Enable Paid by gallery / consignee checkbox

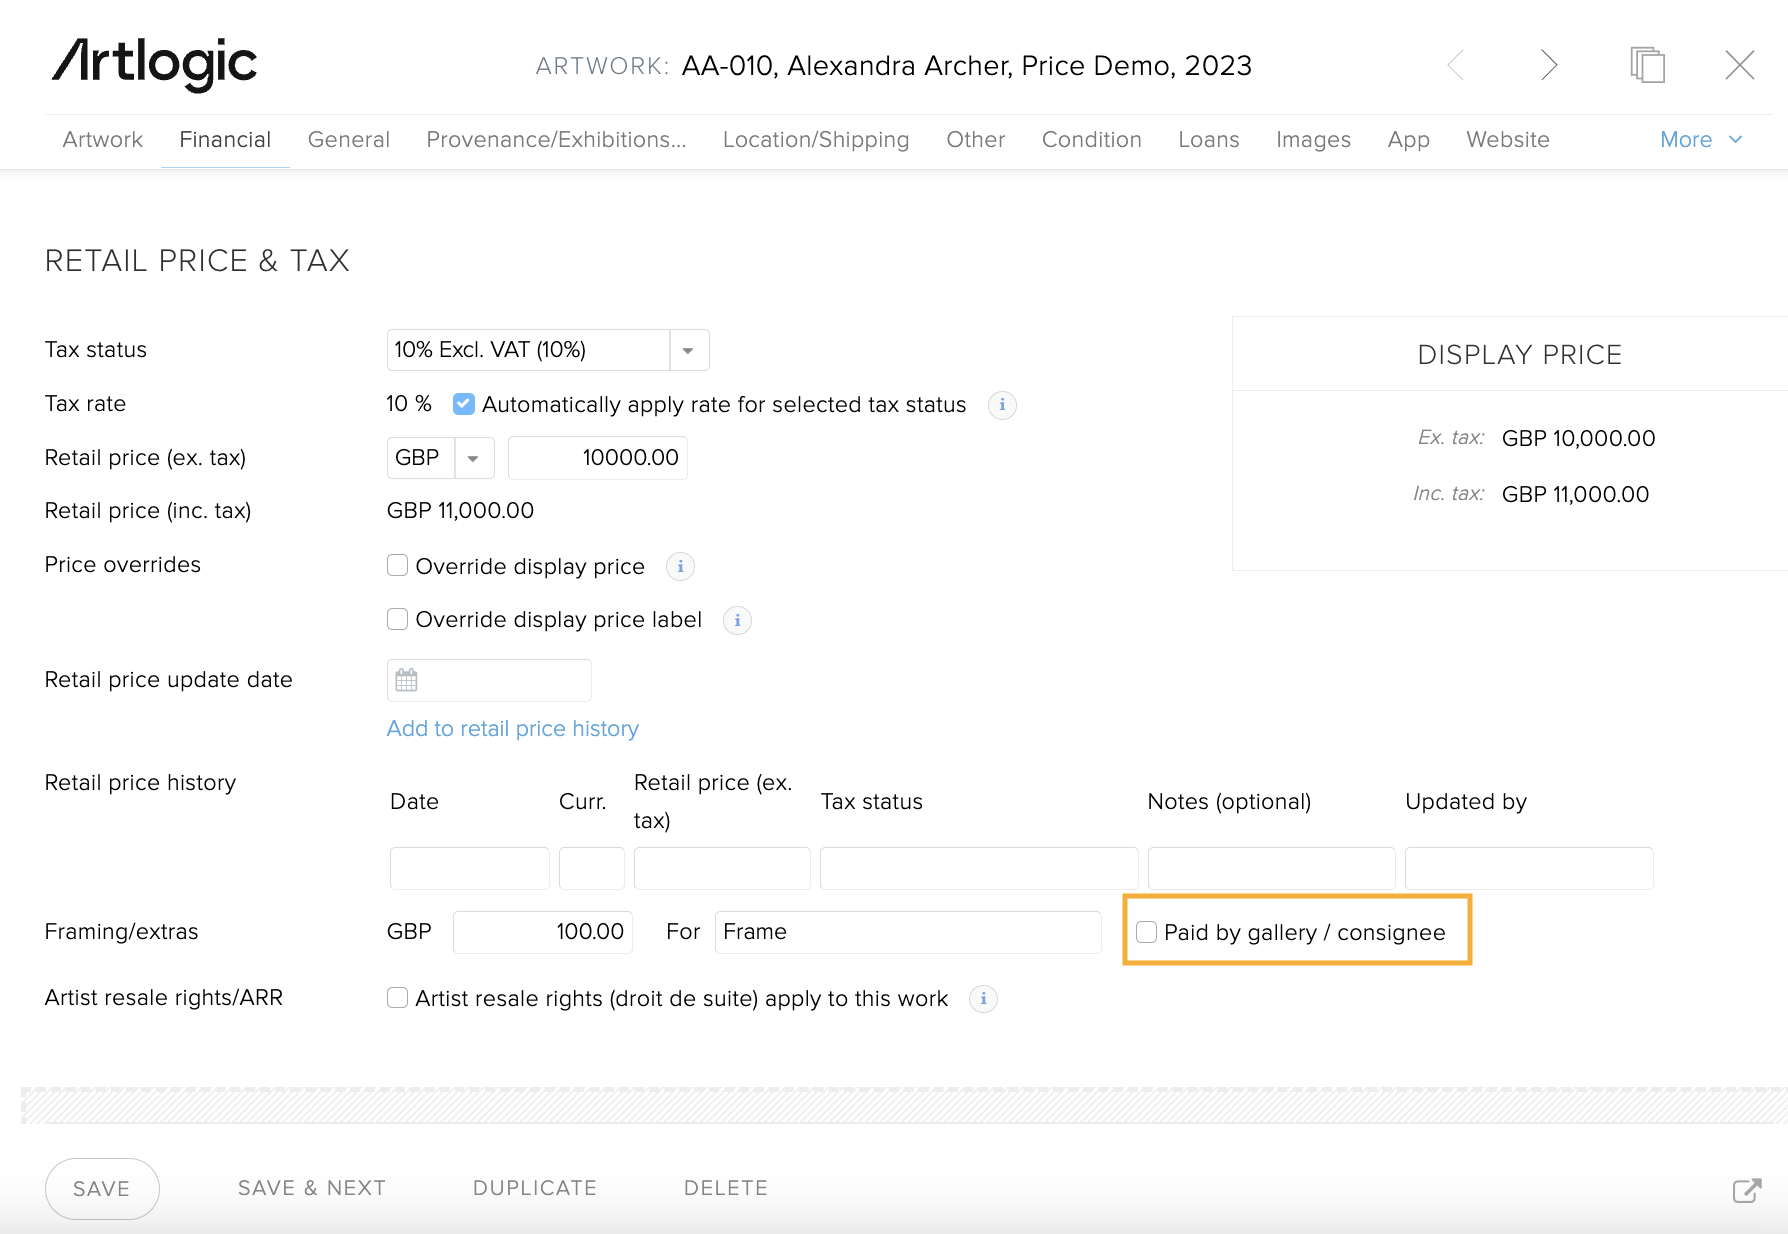coord(1147,932)
